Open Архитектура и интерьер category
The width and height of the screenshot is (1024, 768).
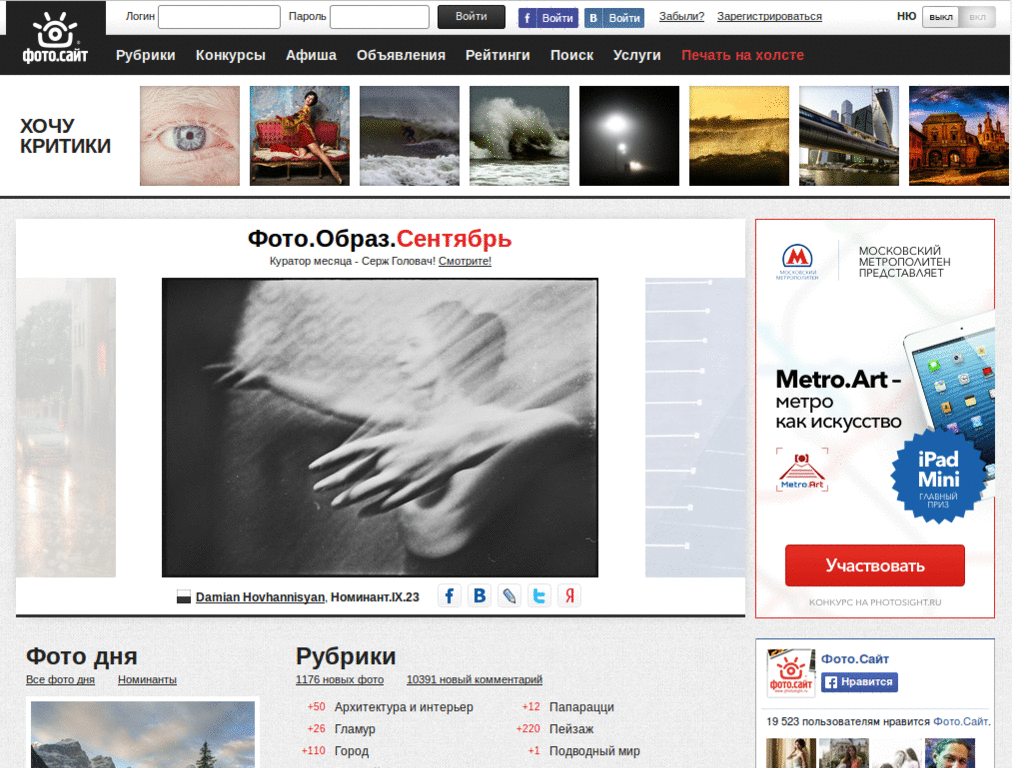404,707
